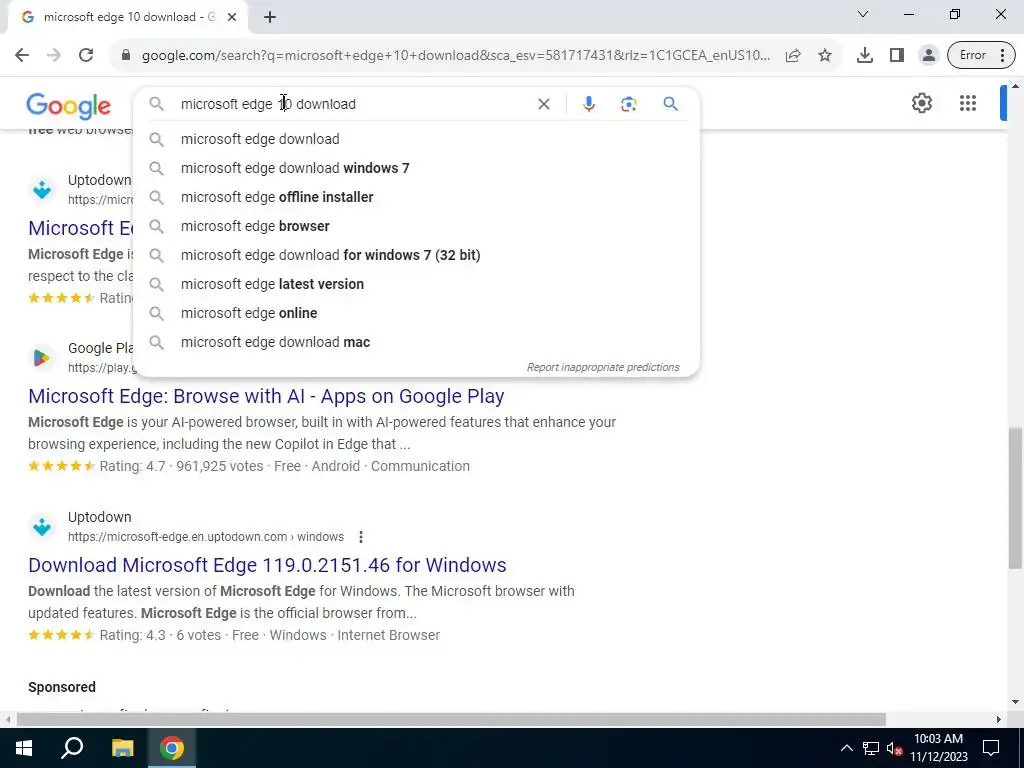Search by image with Google Lens
The height and width of the screenshot is (768, 1024).
pyautogui.click(x=628, y=104)
